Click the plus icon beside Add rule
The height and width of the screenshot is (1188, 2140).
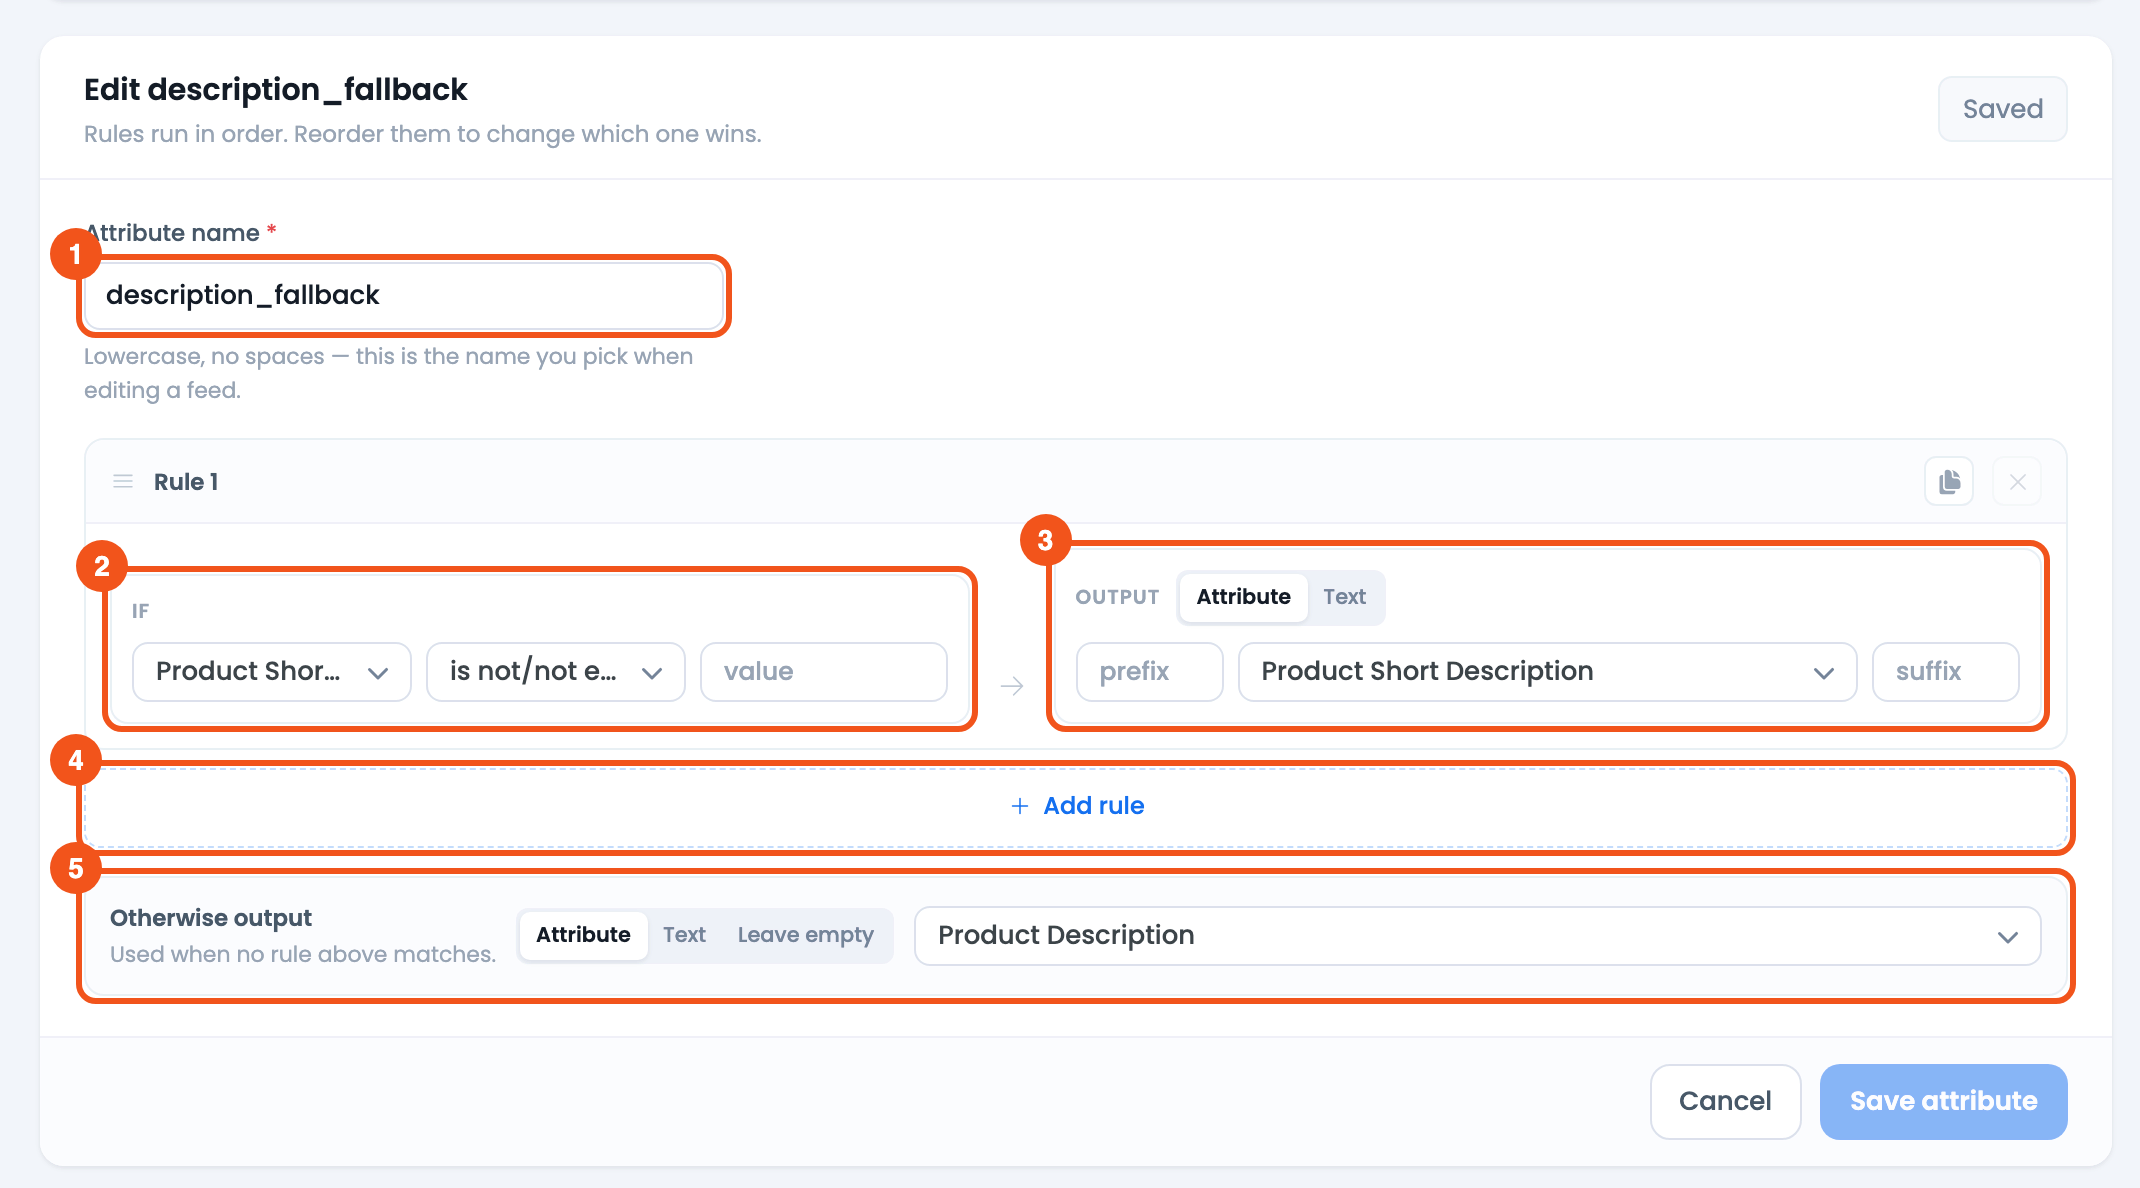[x=1019, y=806]
